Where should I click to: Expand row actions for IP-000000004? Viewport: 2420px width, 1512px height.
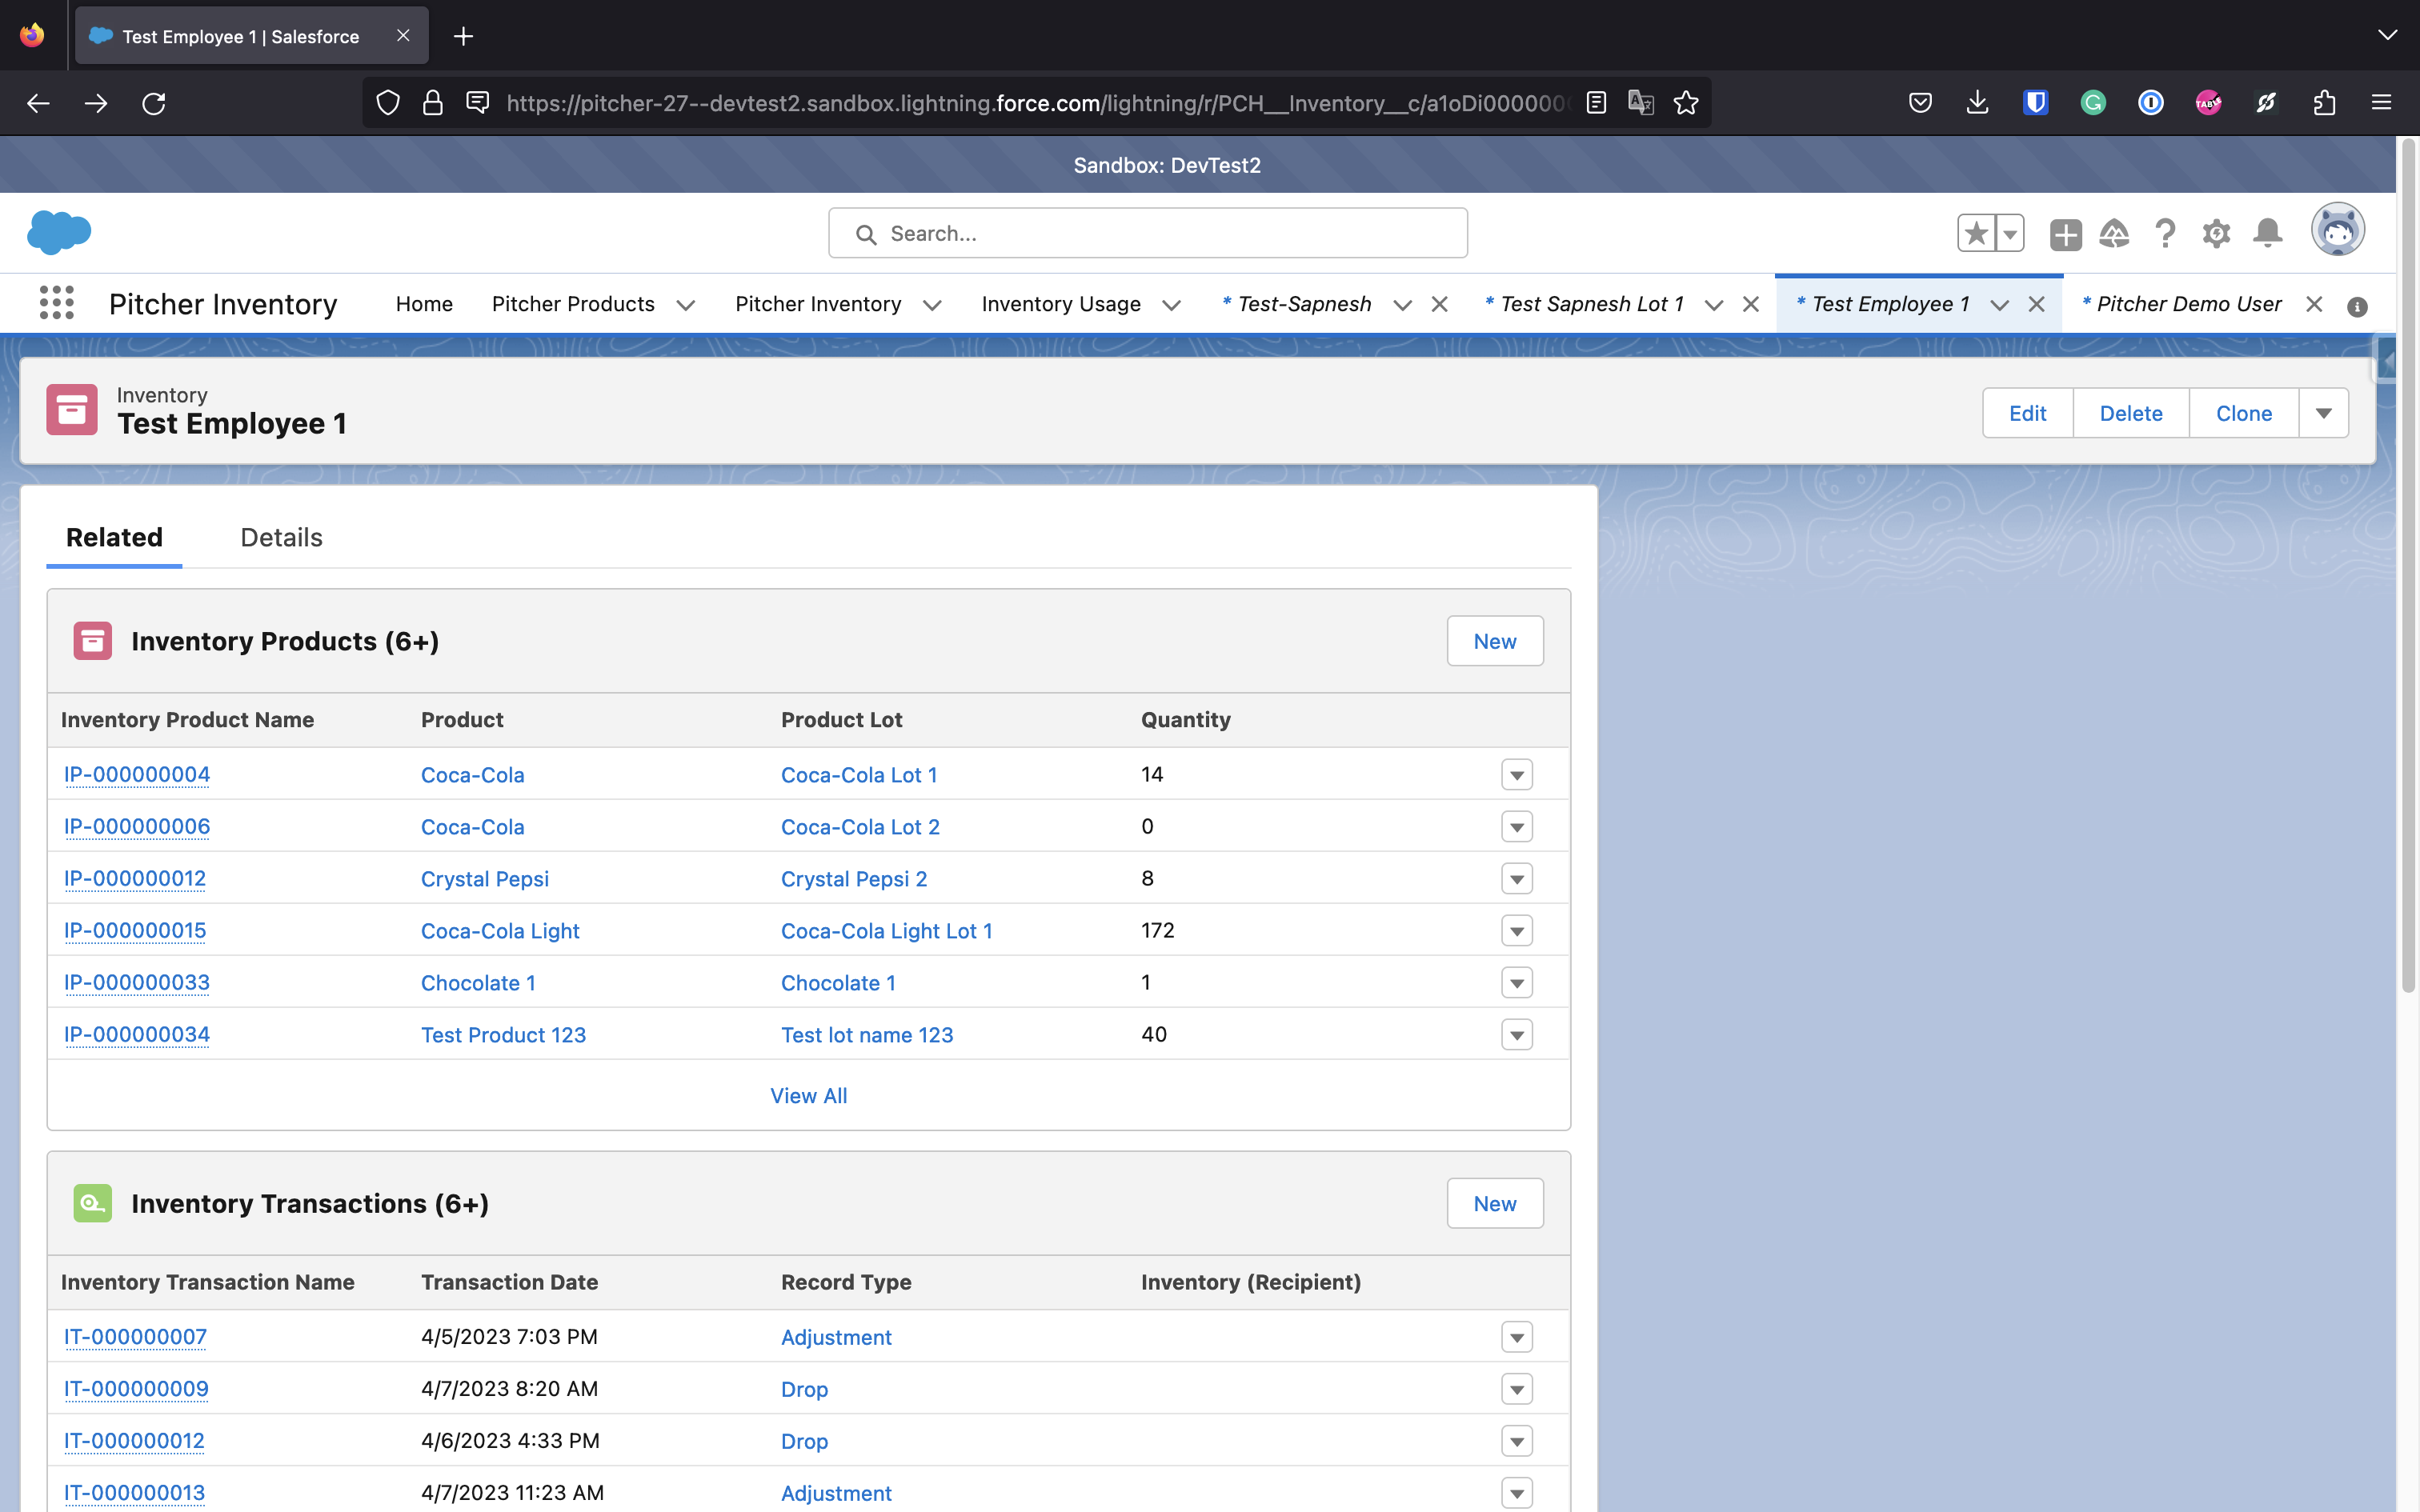tap(1516, 775)
